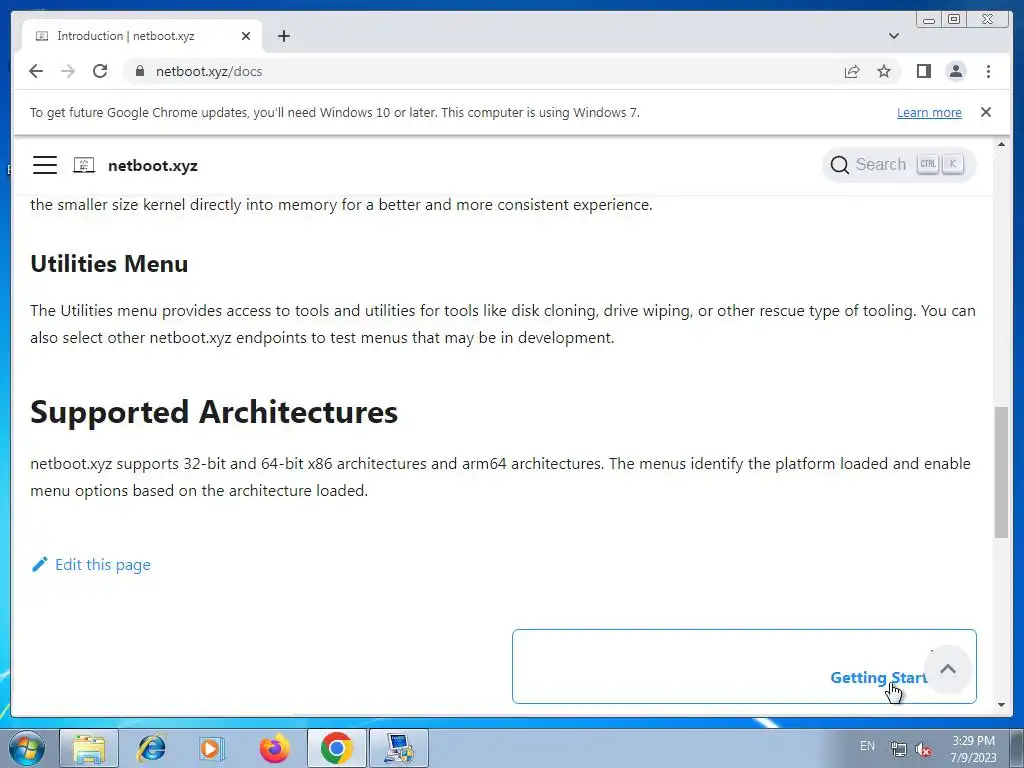This screenshot has width=1024, height=768.
Task: Open the Chrome profile avatar menu
Action: pyautogui.click(x=955, y=71)
